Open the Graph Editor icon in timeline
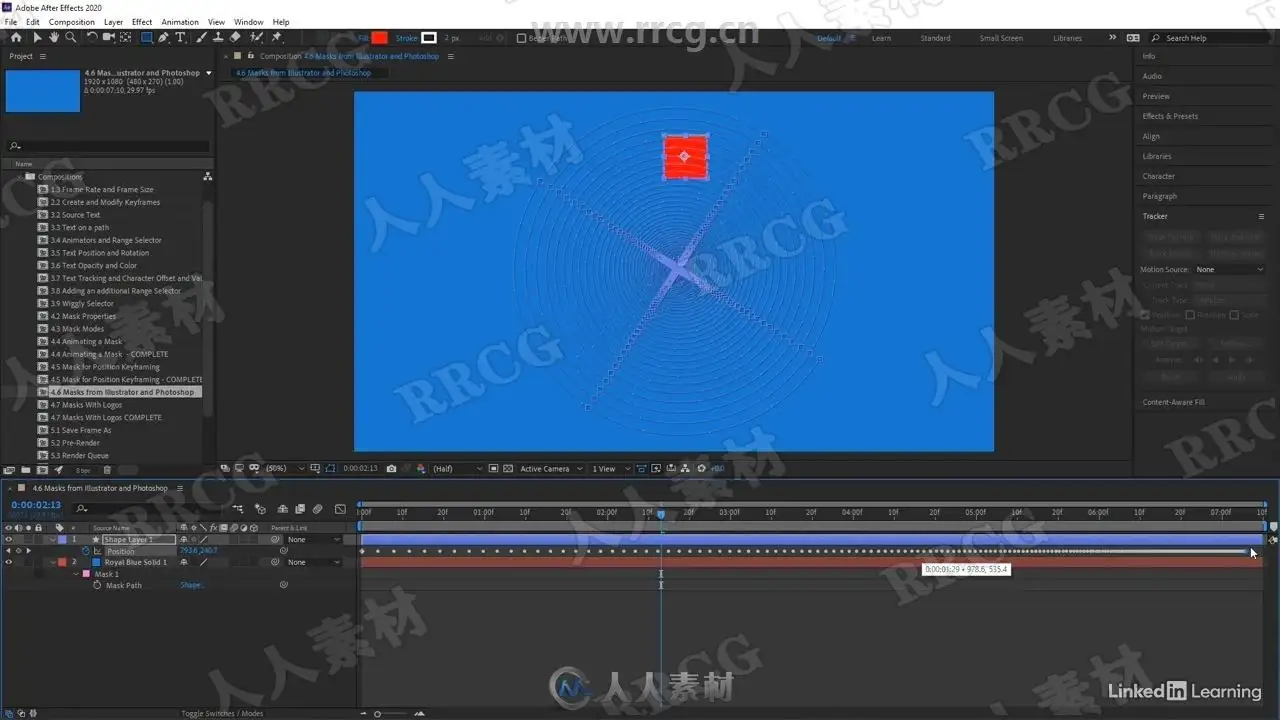 tap(340, 509)
